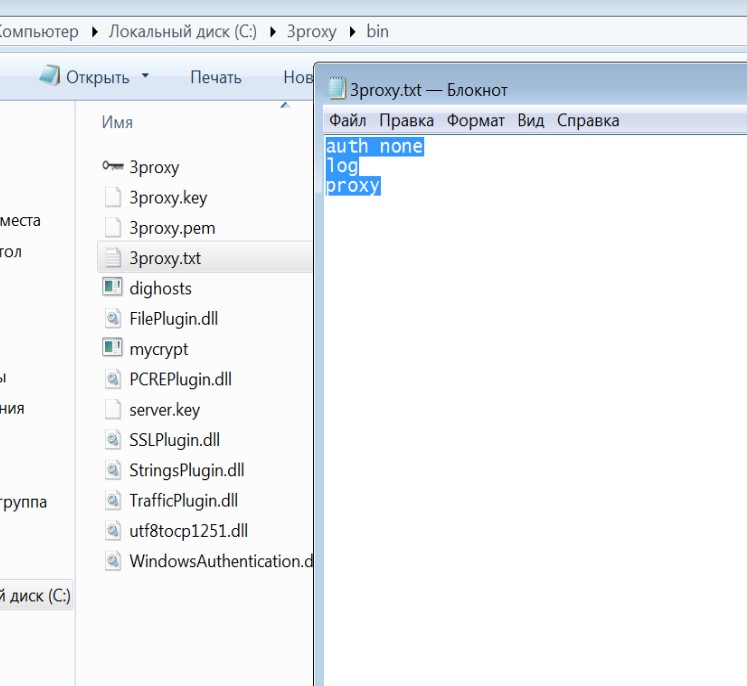
Task: Open the Справка menu in Notepad
Action: (x=588, y=121)
